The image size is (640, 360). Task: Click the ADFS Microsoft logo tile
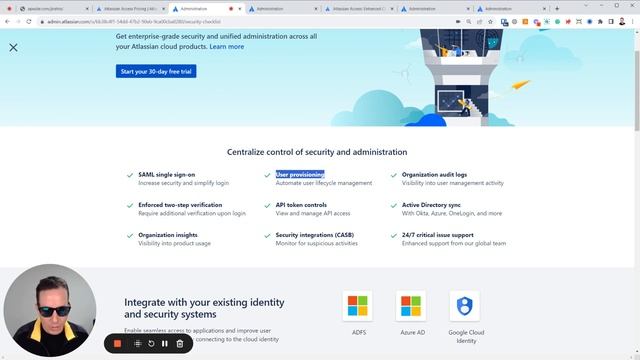(x=358, y=306)
